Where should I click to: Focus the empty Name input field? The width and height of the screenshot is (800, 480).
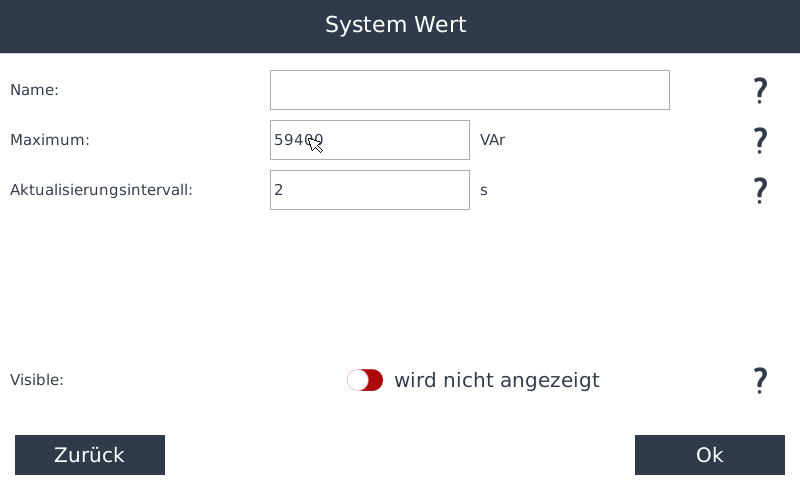point(469,90)
